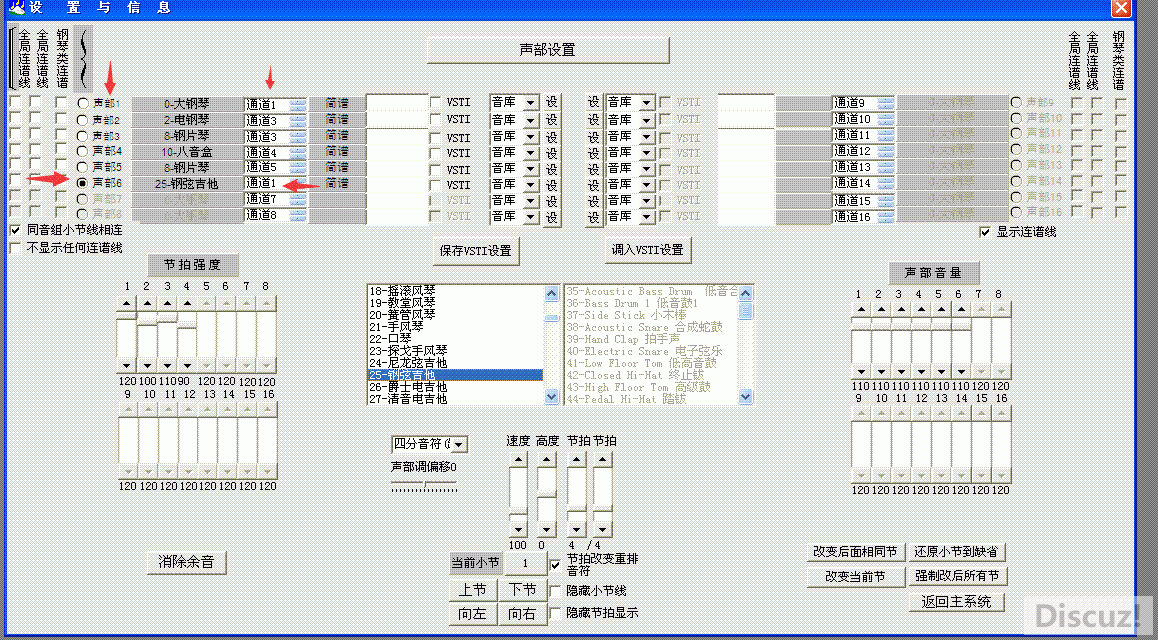Click 返回主系统 button

pyautogui.click(x=956, y=602)
